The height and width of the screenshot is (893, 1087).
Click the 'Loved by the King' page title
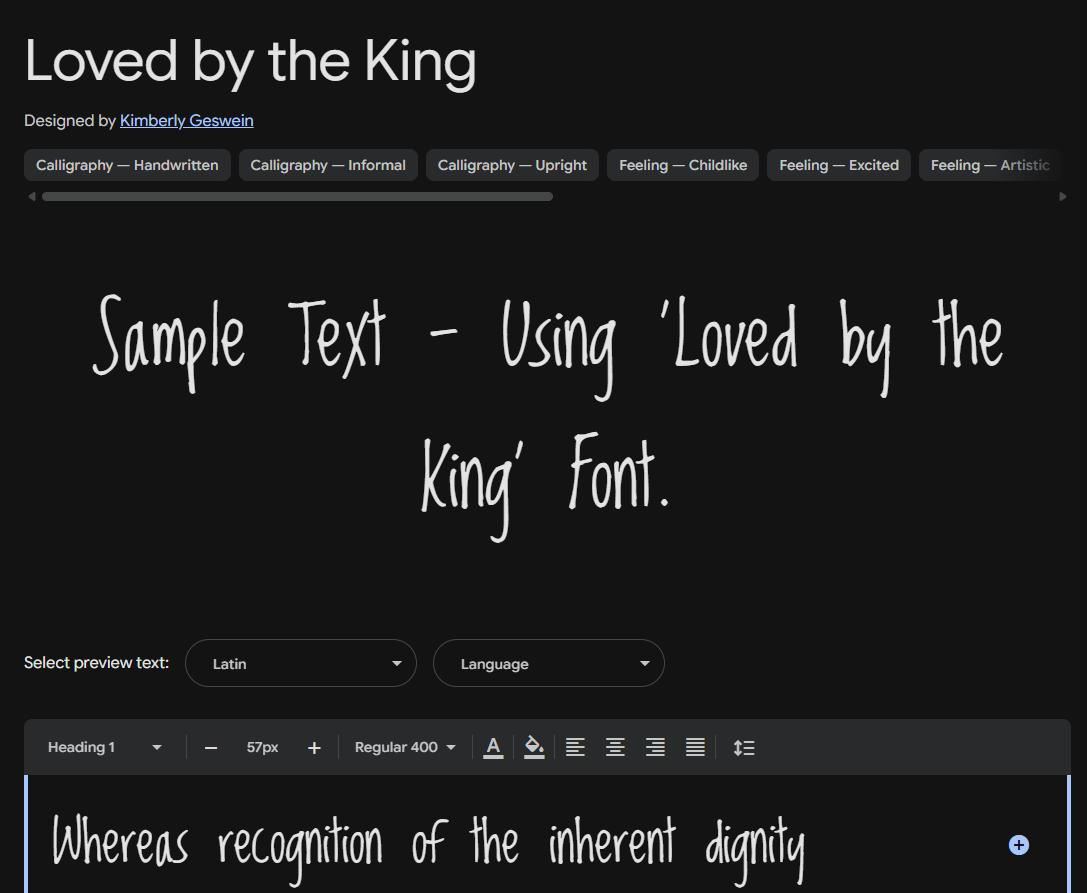click(x=250, y=62)
